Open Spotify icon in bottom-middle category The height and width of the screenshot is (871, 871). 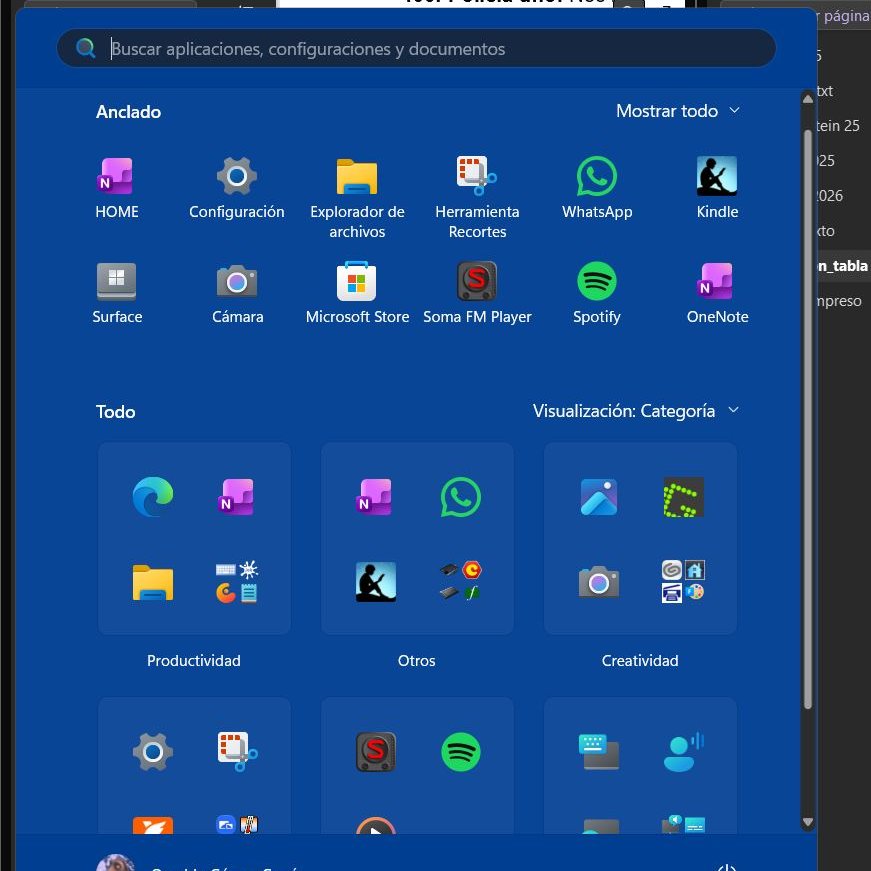pos(460,752)
